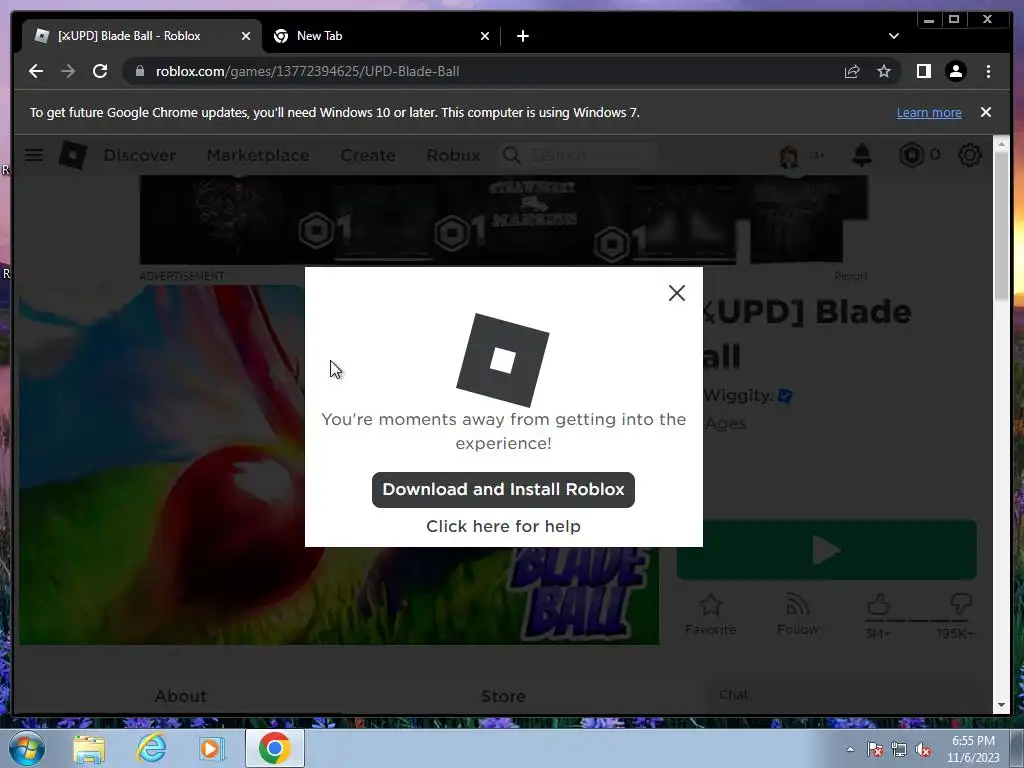Open the Chrome three-dot menu

tap(988, 71)
